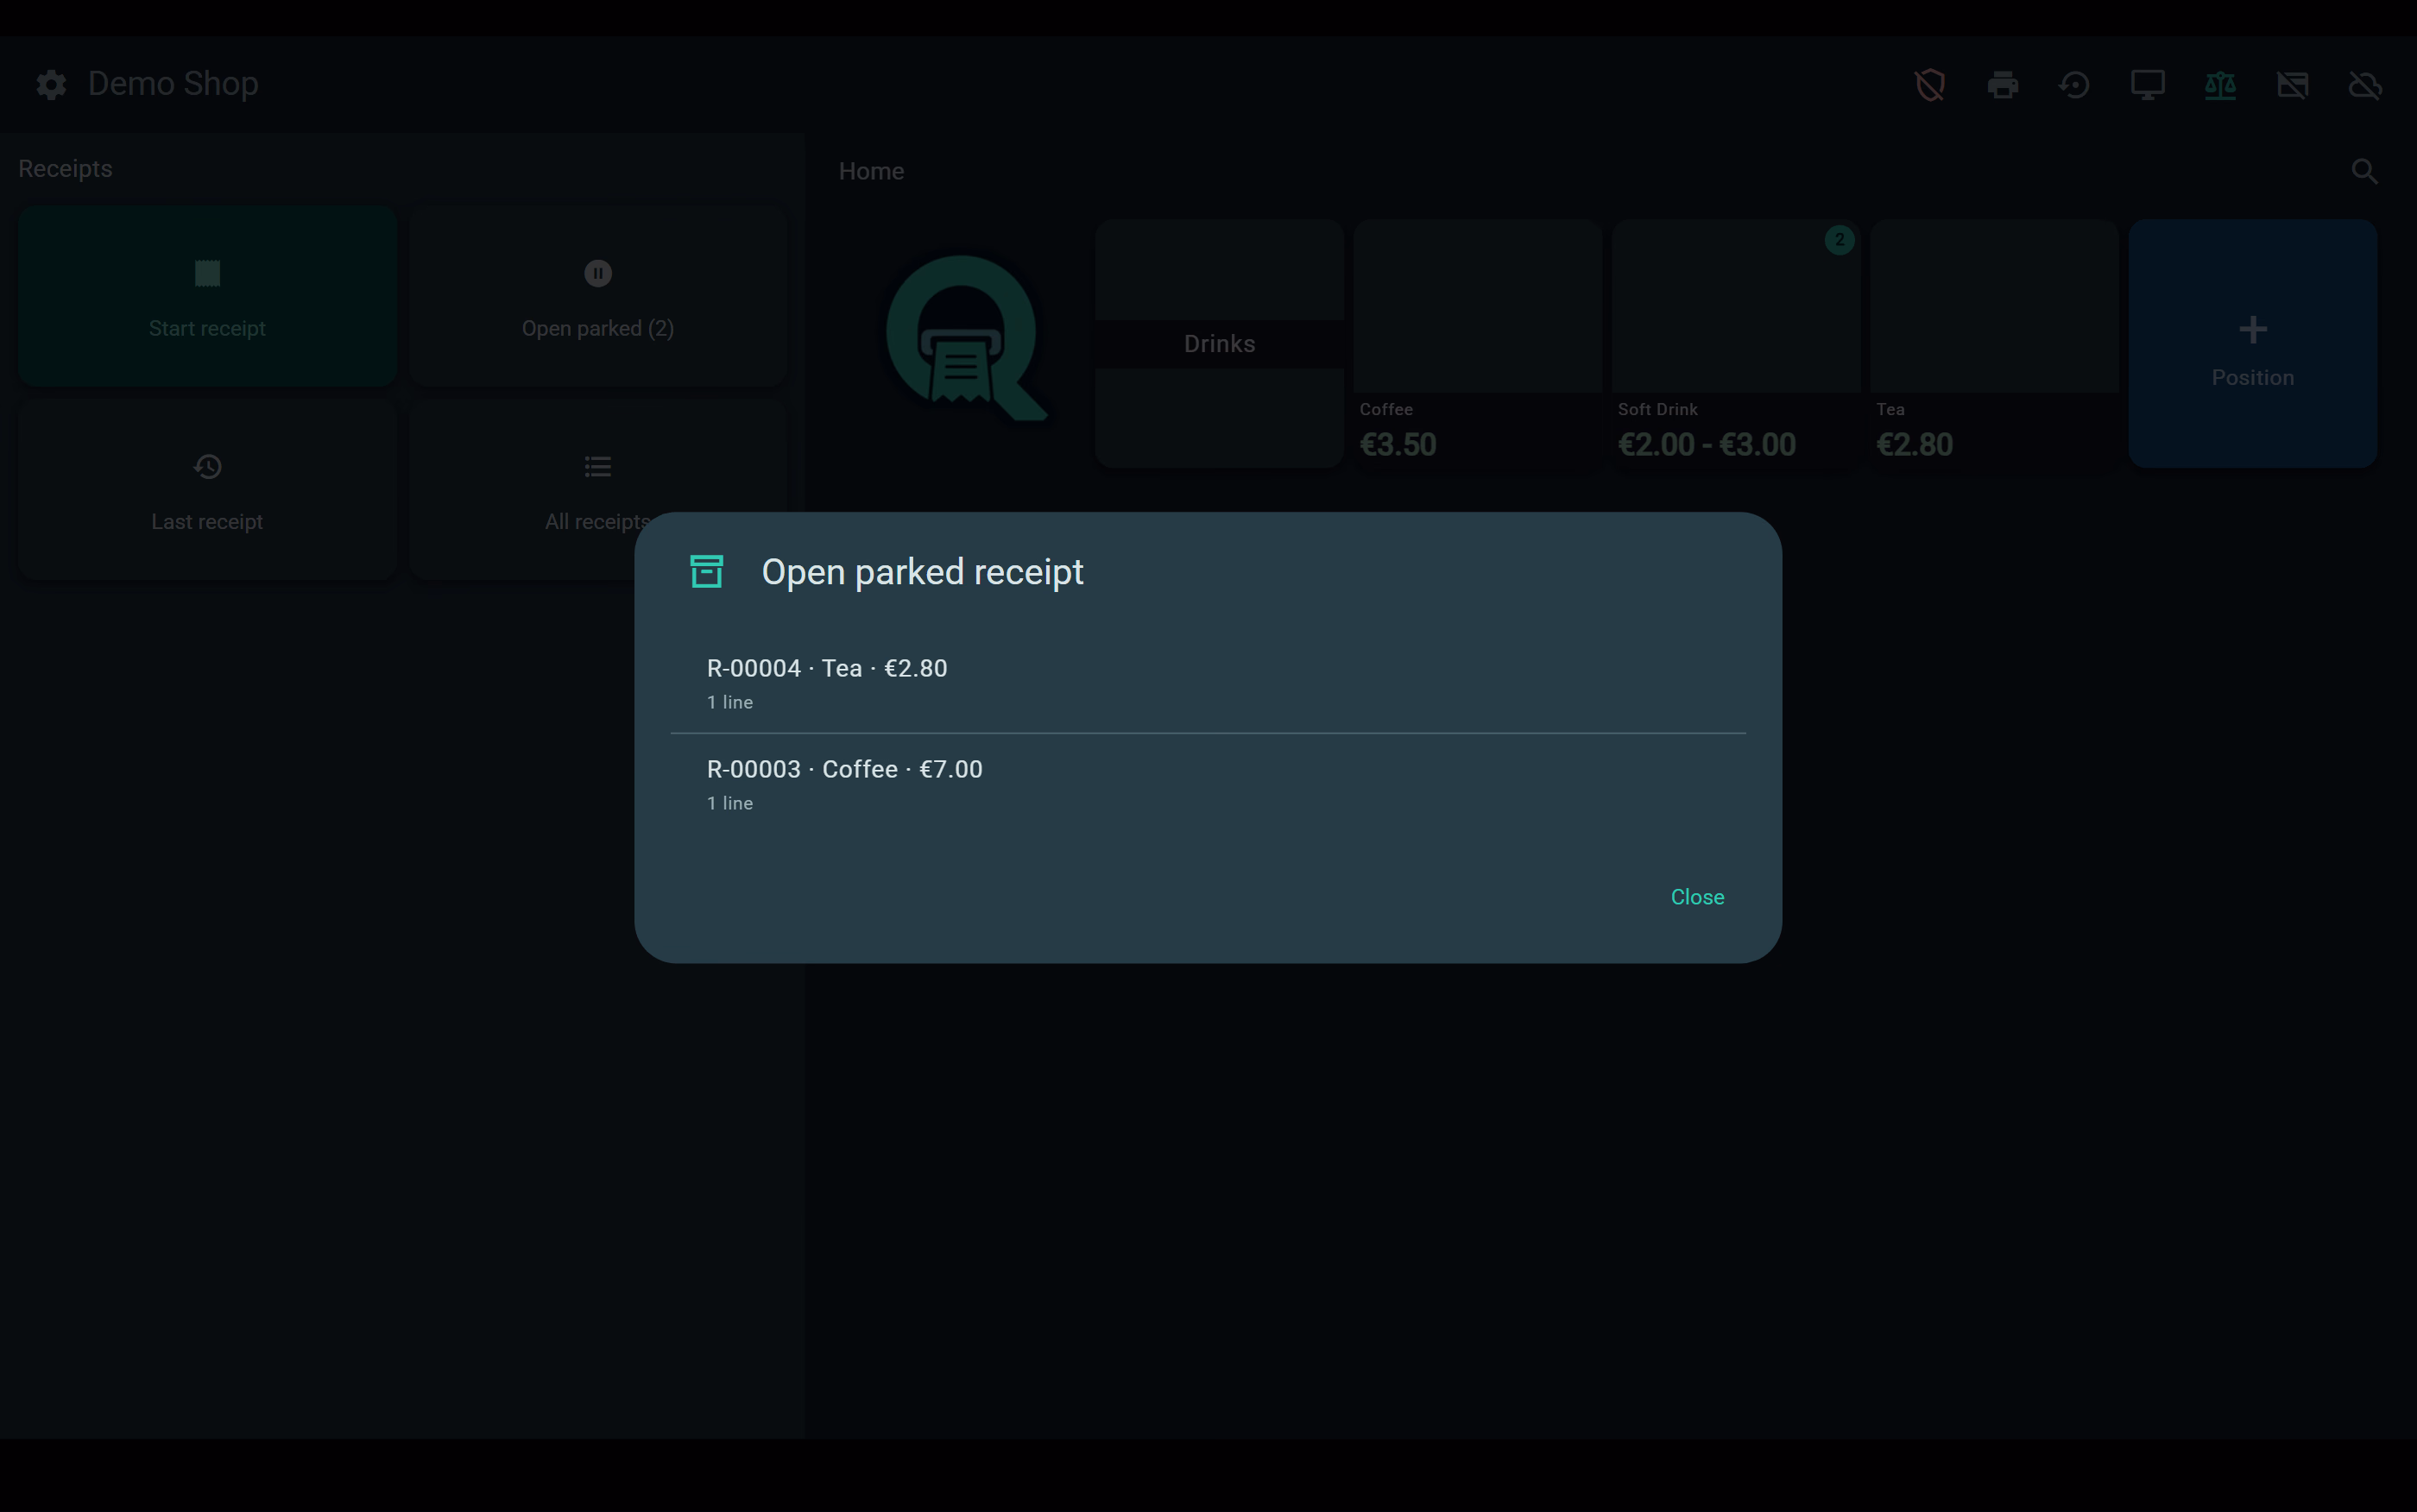The width and height of the screenshot is (2417, 1512).
Task: Click the green balance scale icon
Action: tap(2220, 85)
